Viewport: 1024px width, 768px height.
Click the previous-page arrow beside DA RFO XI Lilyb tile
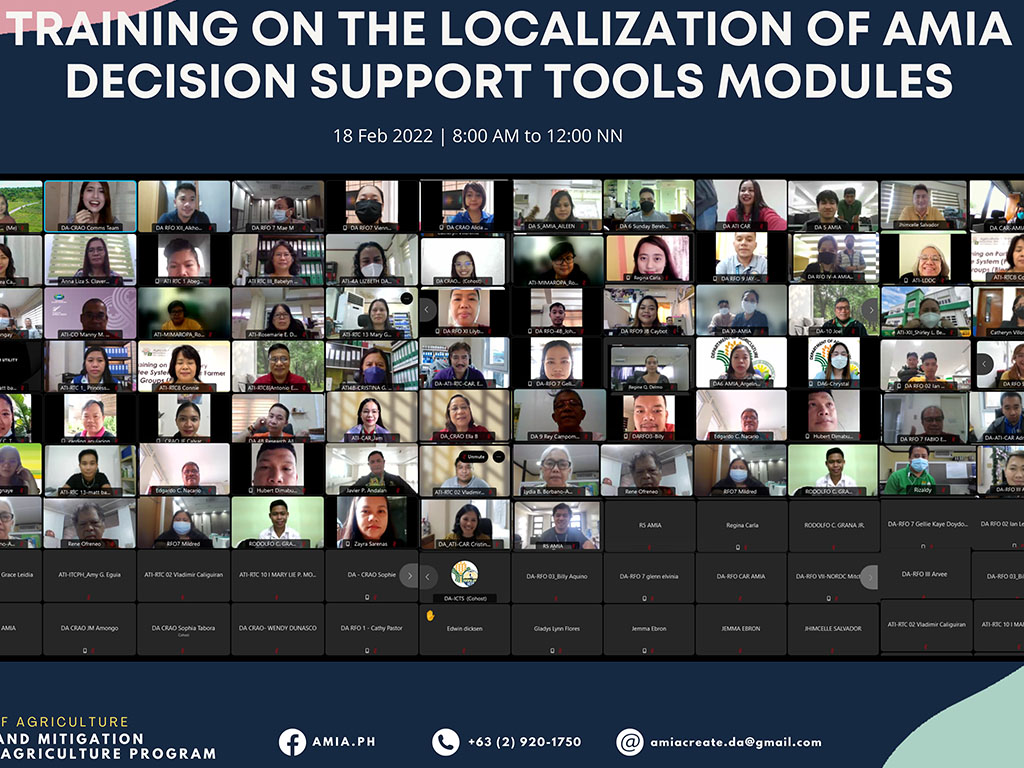point(427,310)
